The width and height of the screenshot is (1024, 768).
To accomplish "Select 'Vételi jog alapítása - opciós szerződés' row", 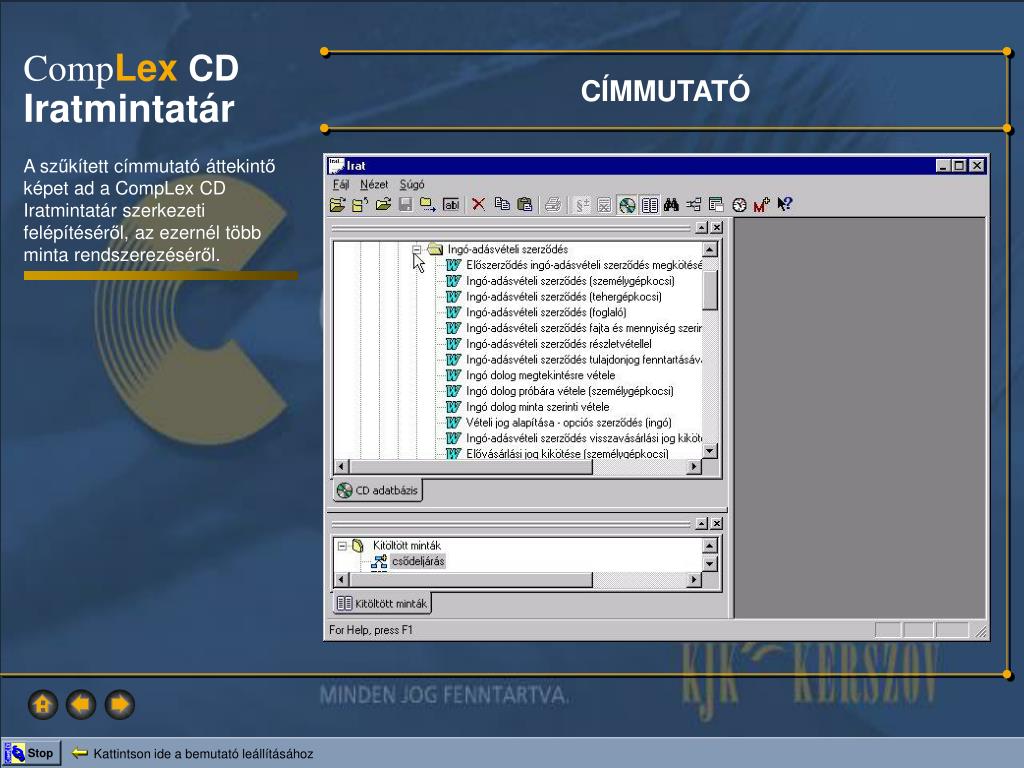I will coord(559,423).
